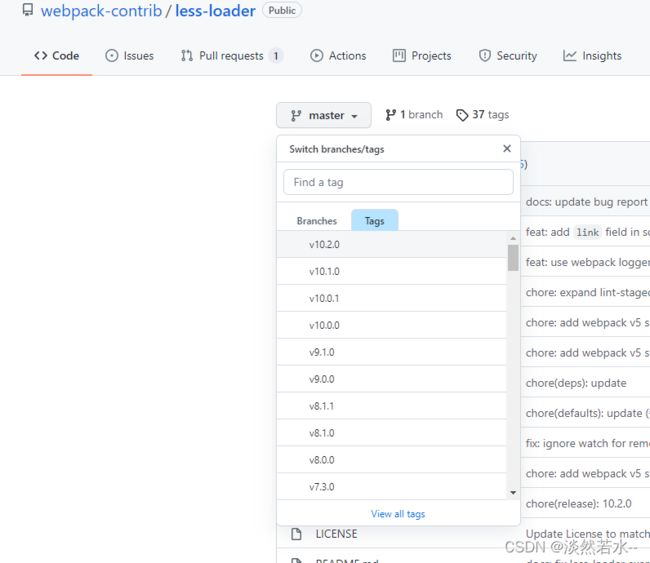Screen dimensions: 650x563
Task: Open the Pull requests tab
Action: [x=232, y=56]
